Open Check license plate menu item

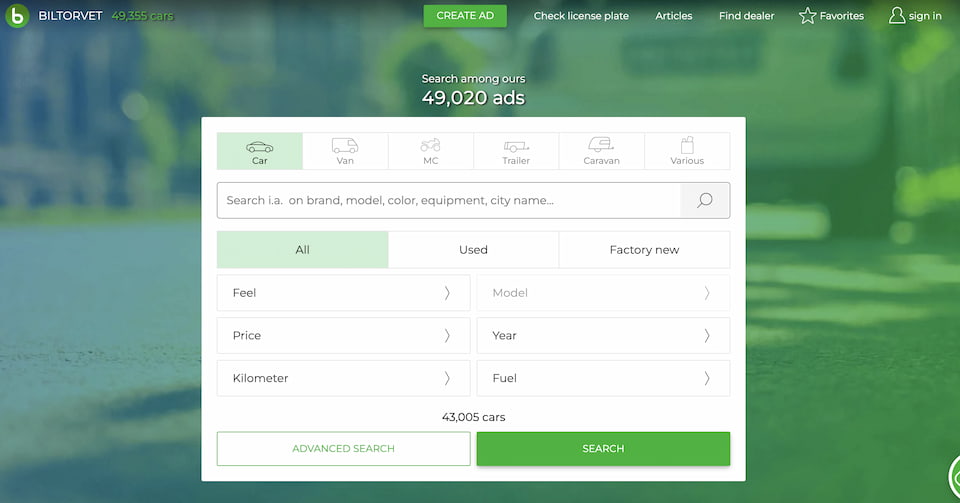581,16
